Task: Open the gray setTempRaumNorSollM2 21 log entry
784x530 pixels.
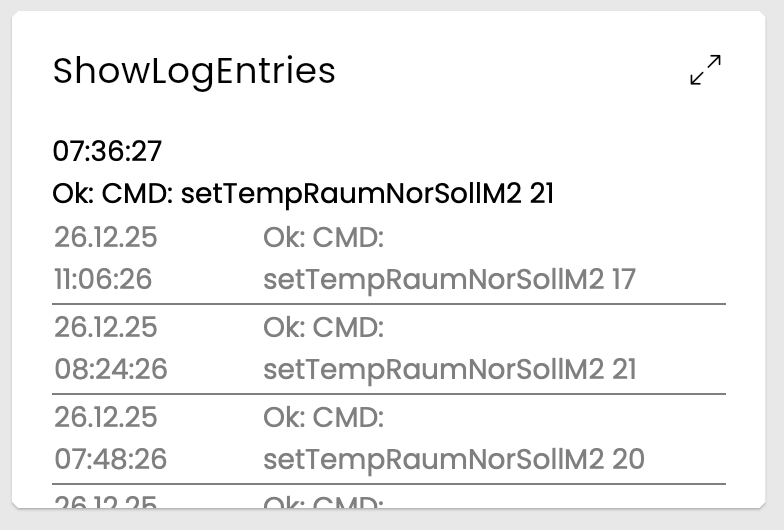Action: [x=449, y=369]
